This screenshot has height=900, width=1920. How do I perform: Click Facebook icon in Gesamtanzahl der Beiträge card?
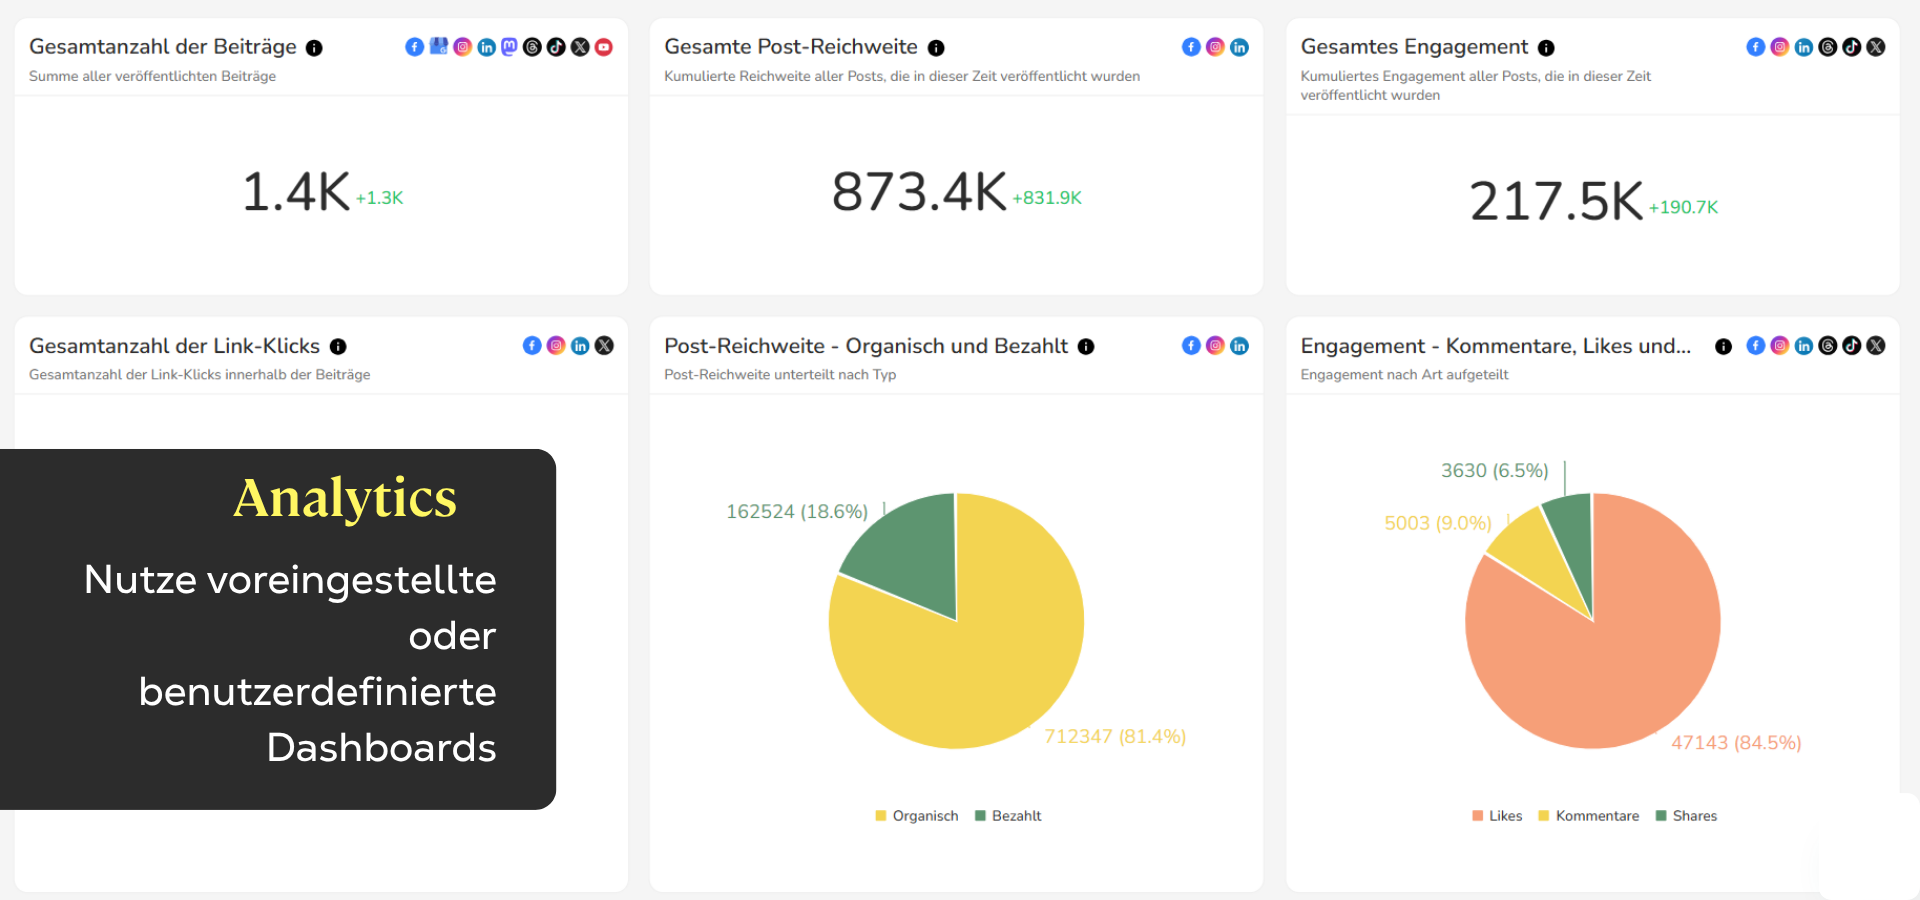click(x=415, y=47)
